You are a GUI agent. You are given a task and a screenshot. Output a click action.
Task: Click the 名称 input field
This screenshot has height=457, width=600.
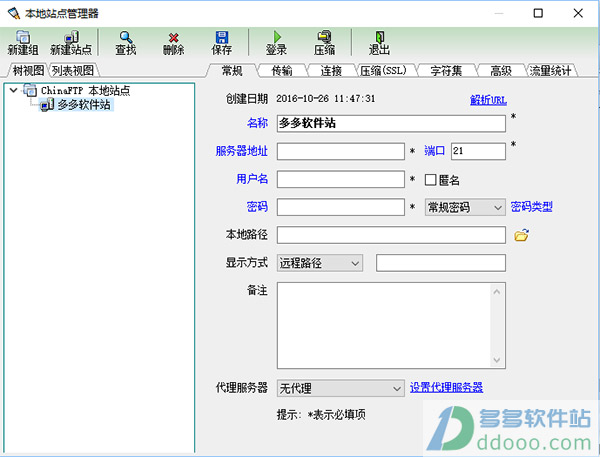coord(391,124)
